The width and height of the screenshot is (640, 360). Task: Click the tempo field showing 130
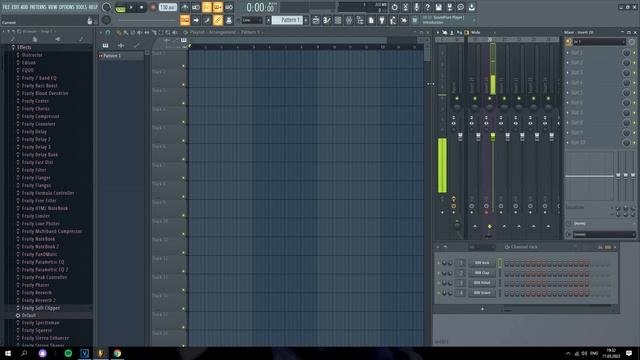pos(167,7)
